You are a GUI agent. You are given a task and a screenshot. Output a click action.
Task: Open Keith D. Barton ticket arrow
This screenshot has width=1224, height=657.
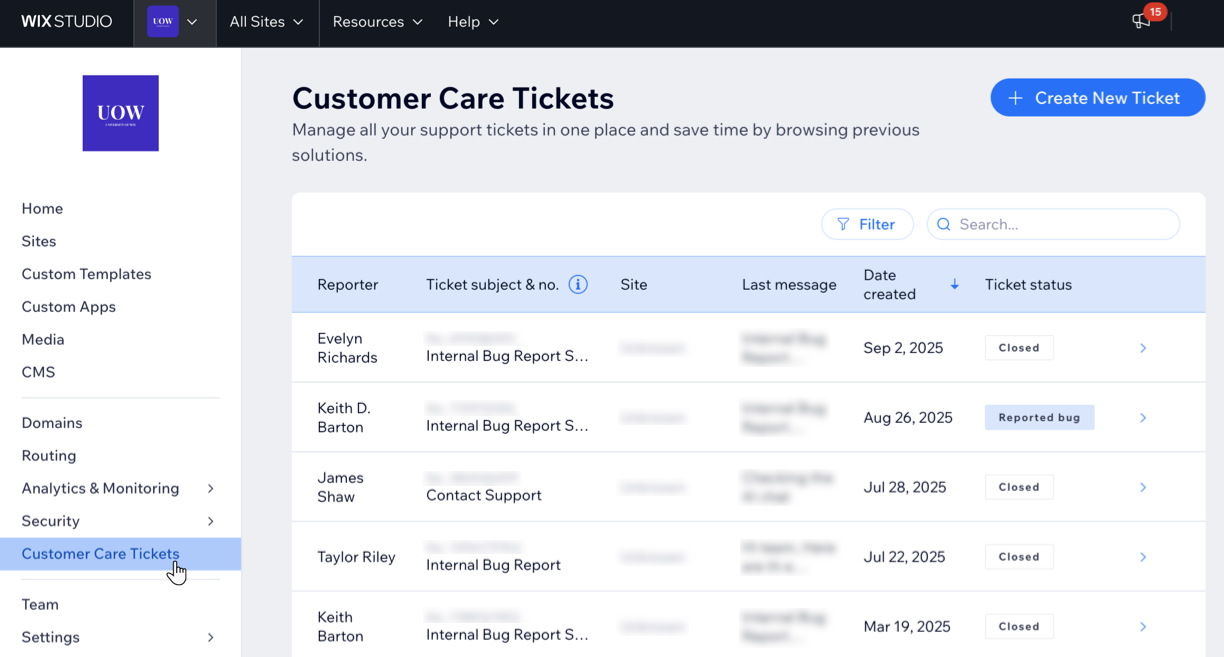(1142, 418)
